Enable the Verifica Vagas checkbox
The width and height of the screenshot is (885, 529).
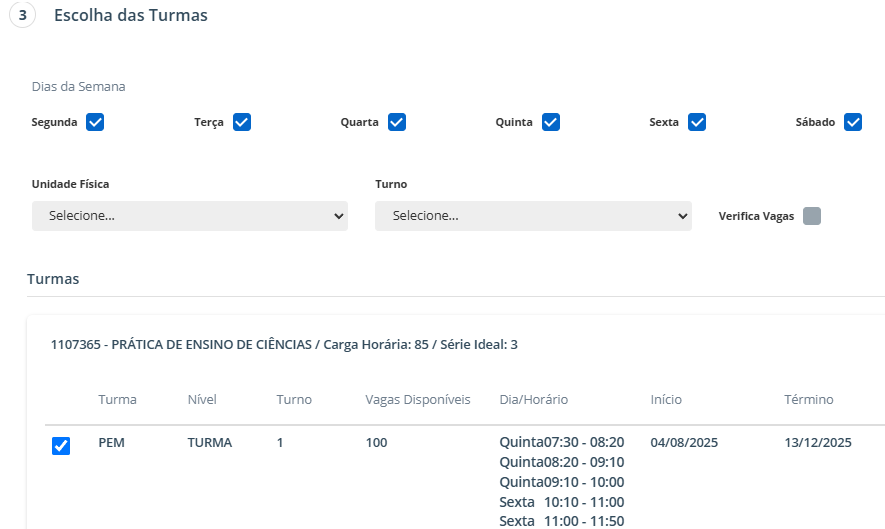tap(812, 216)
